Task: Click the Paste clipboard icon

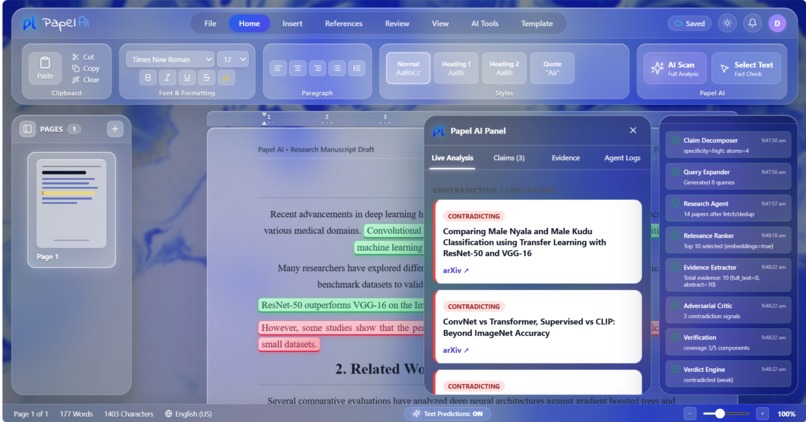Action: [x=45, y=68]
